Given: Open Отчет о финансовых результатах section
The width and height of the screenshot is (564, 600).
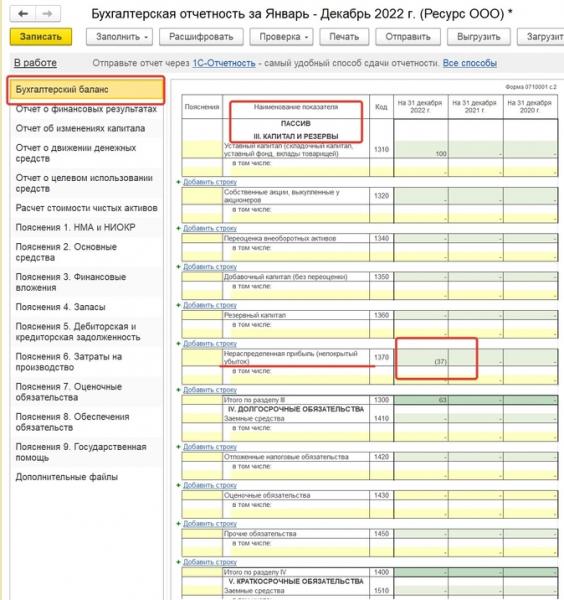Looking at the screenshot, I should 86,109.
